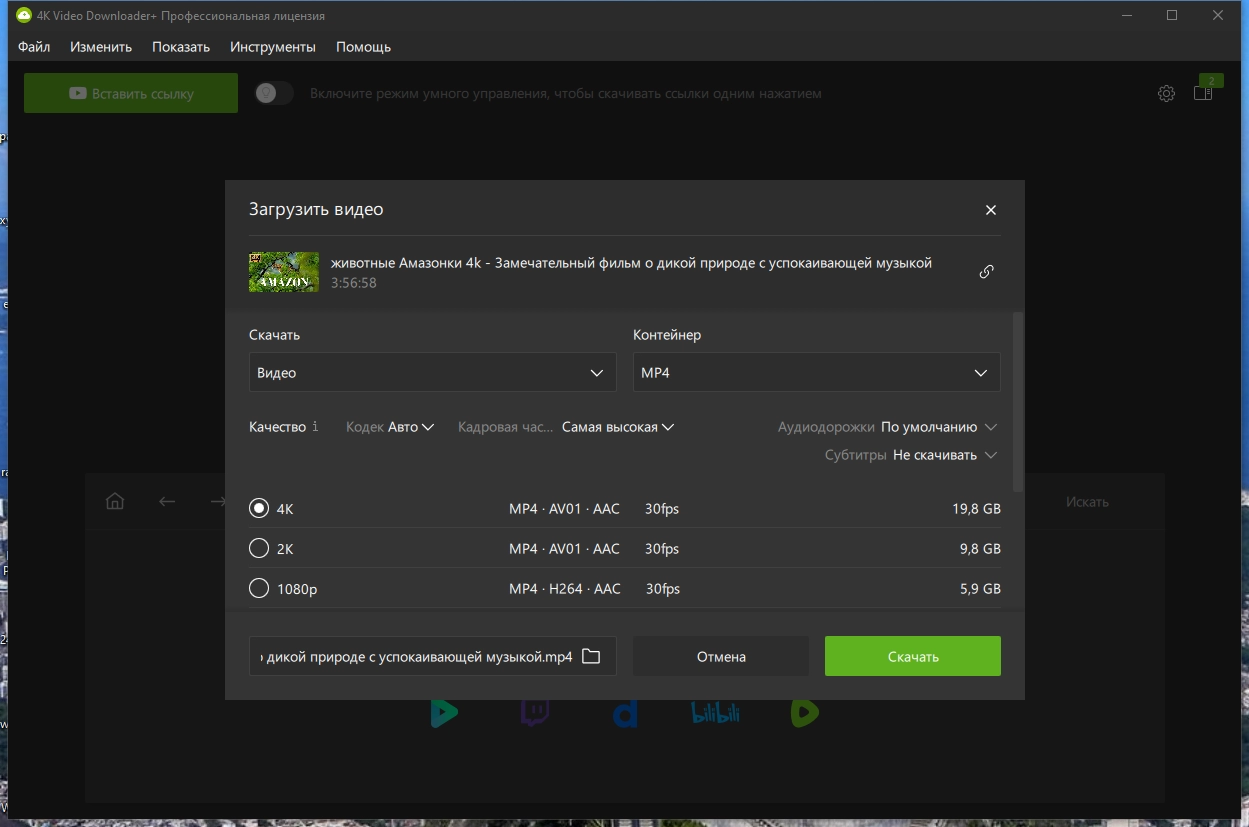This screenshot has width=1249, height=827.
Task: Expand Субтитры Не скачивать dropdown
Action: (945, 455)
